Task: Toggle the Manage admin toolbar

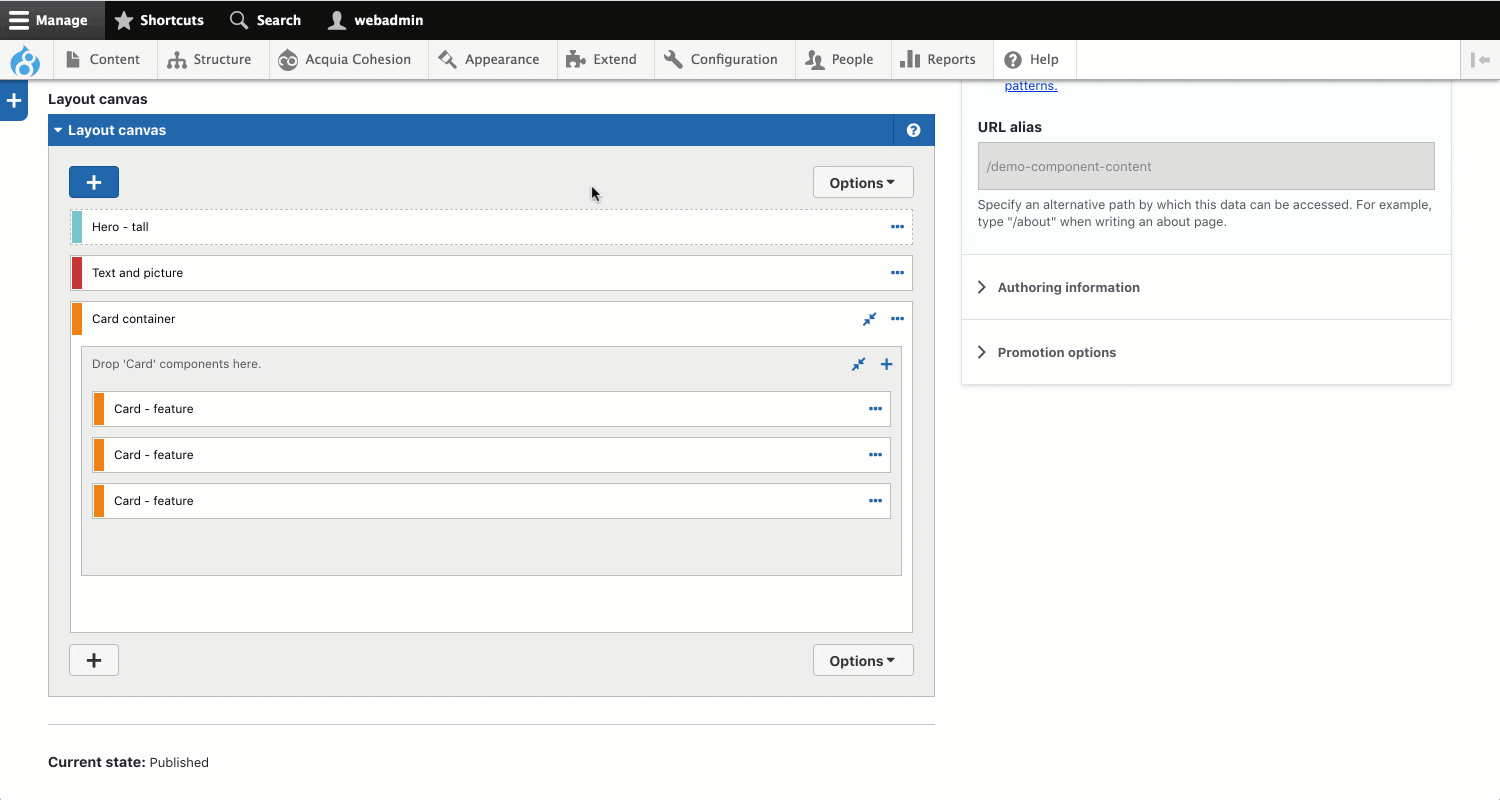Action: pos(49,20)
